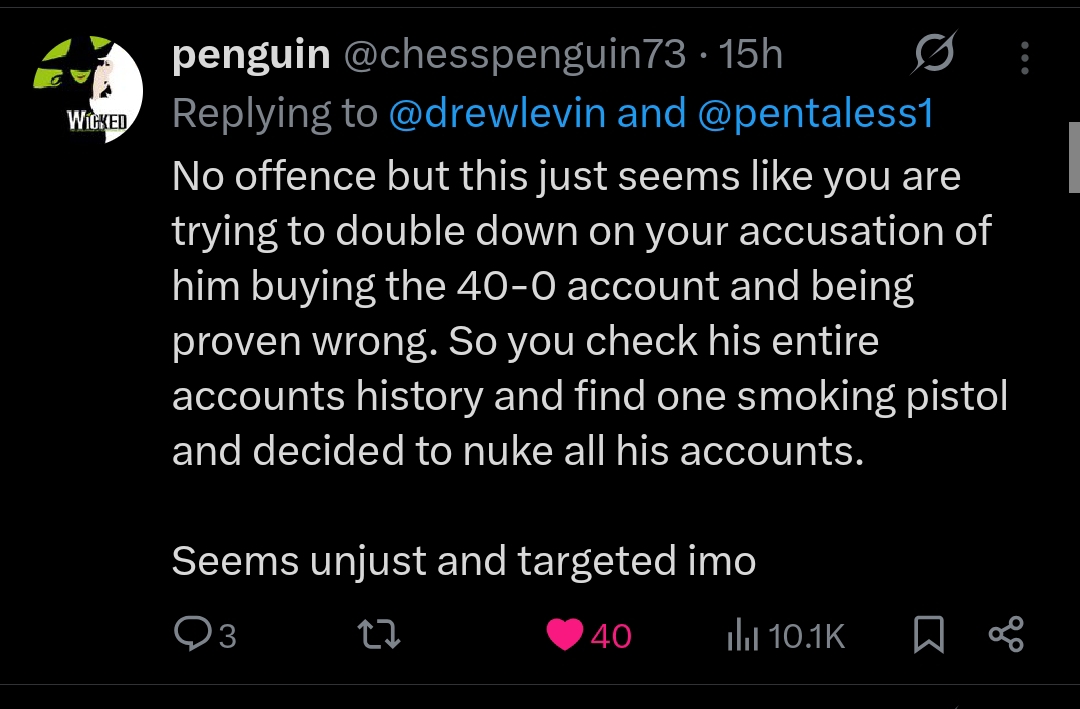Bookmark this tweet
The image size is (1080, 709).
pos(929,634)
